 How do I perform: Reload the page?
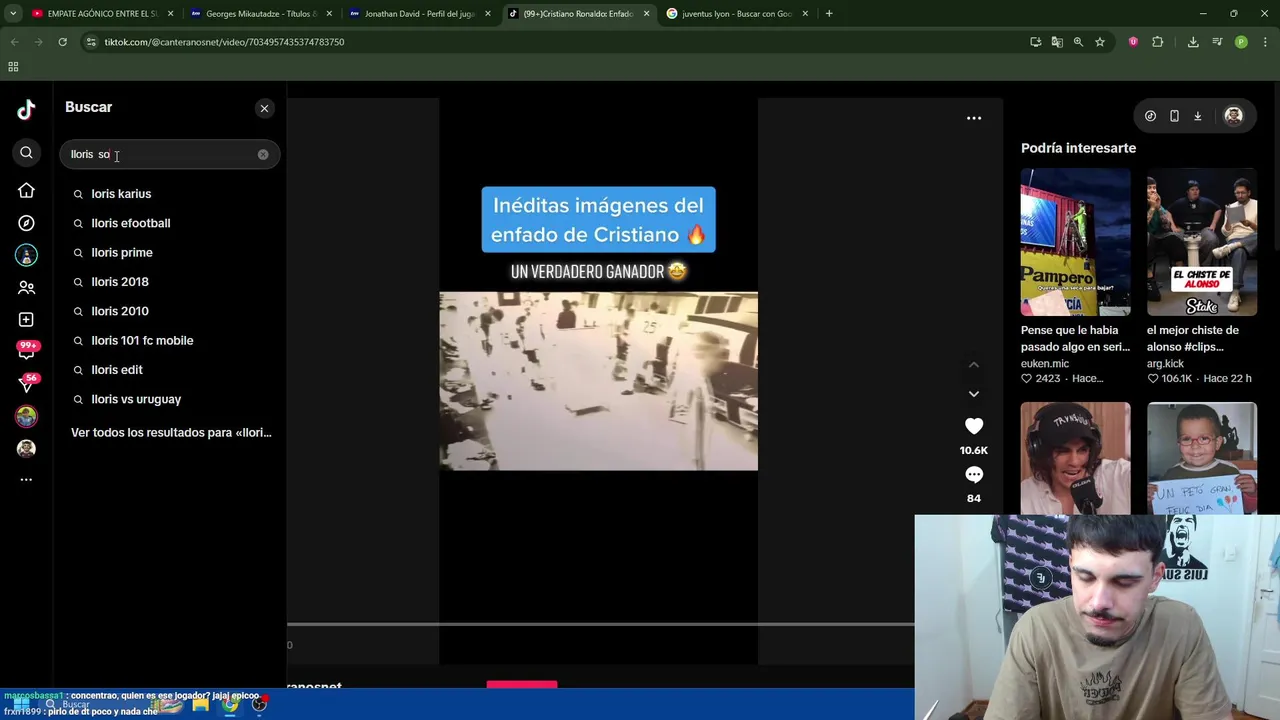pos(62,42)
